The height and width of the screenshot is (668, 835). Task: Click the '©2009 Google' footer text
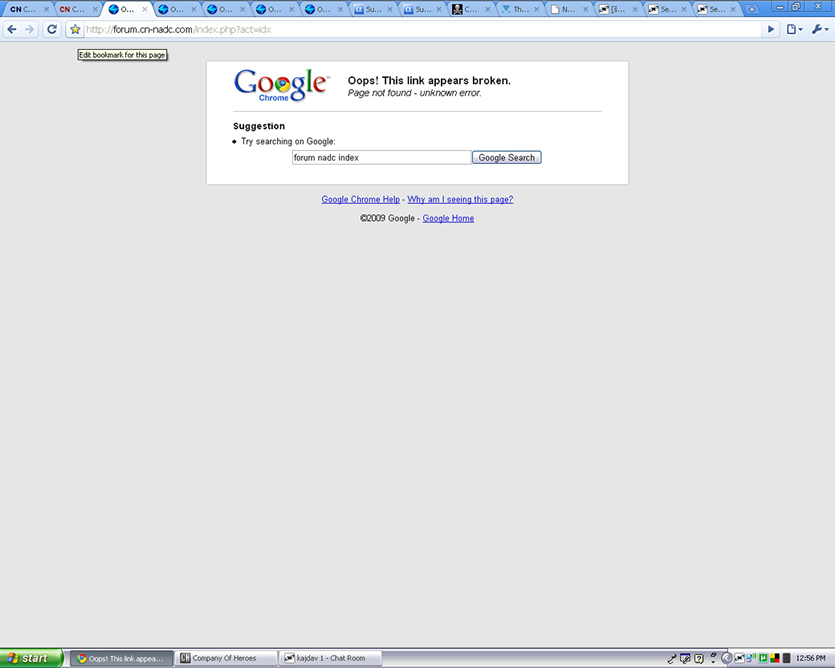pyautogui.click(x=387, y=218)
